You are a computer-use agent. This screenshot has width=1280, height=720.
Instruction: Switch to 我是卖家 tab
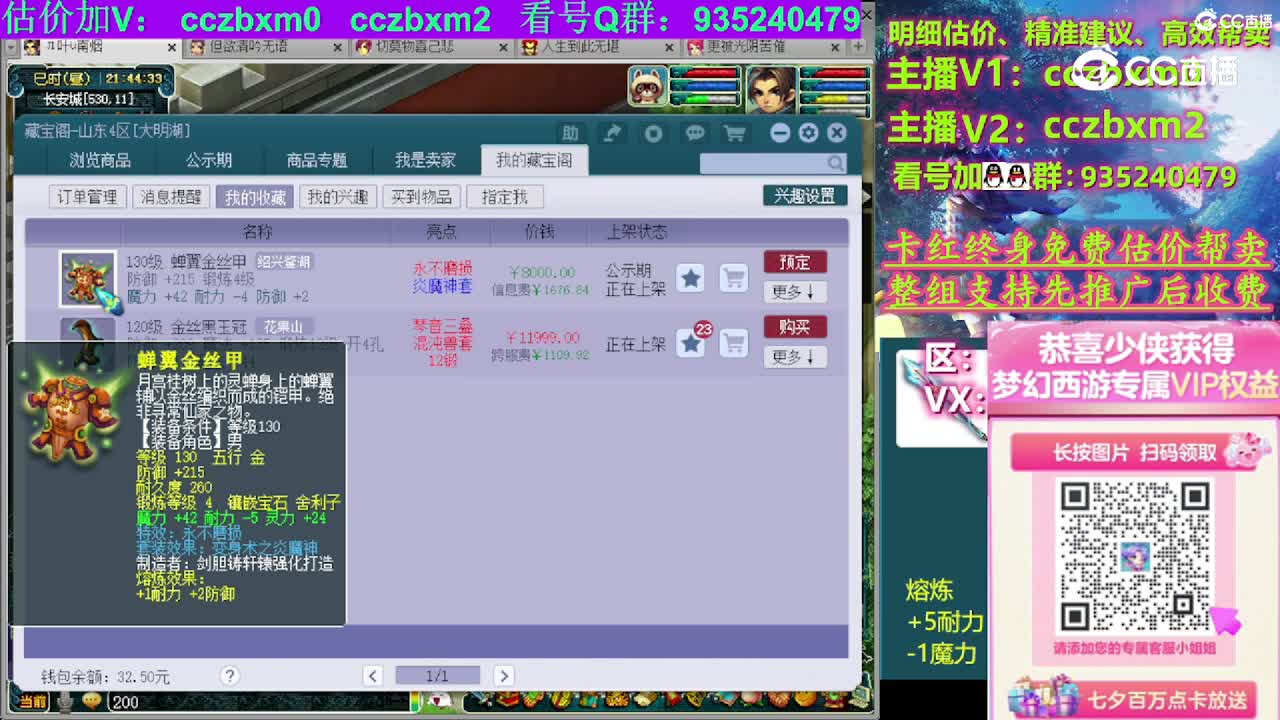pyautogui.click(x=425, y=160)
